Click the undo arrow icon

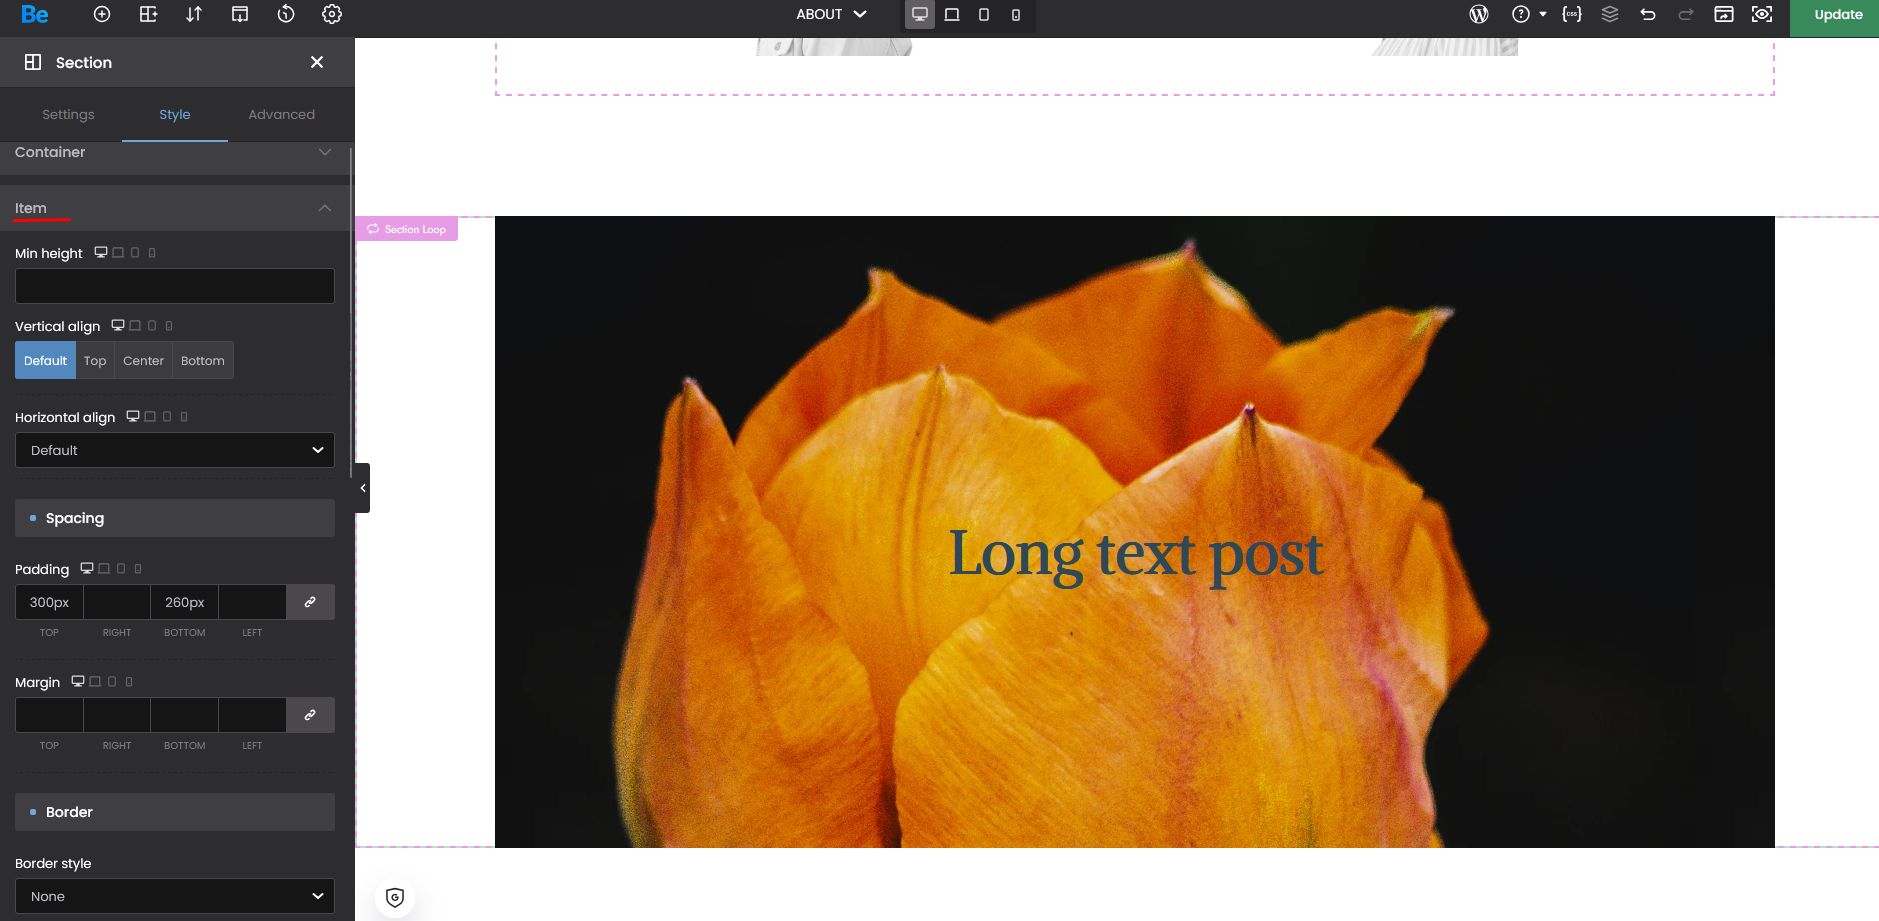click(1648, 14)
